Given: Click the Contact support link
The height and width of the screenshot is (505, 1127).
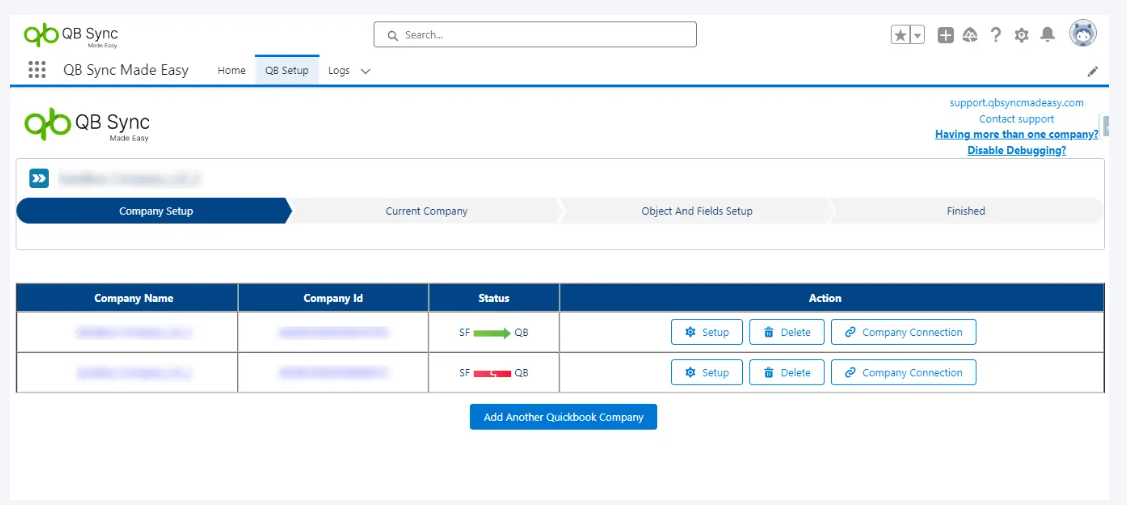Looking at the screenshot, I should pos(1016,119).
